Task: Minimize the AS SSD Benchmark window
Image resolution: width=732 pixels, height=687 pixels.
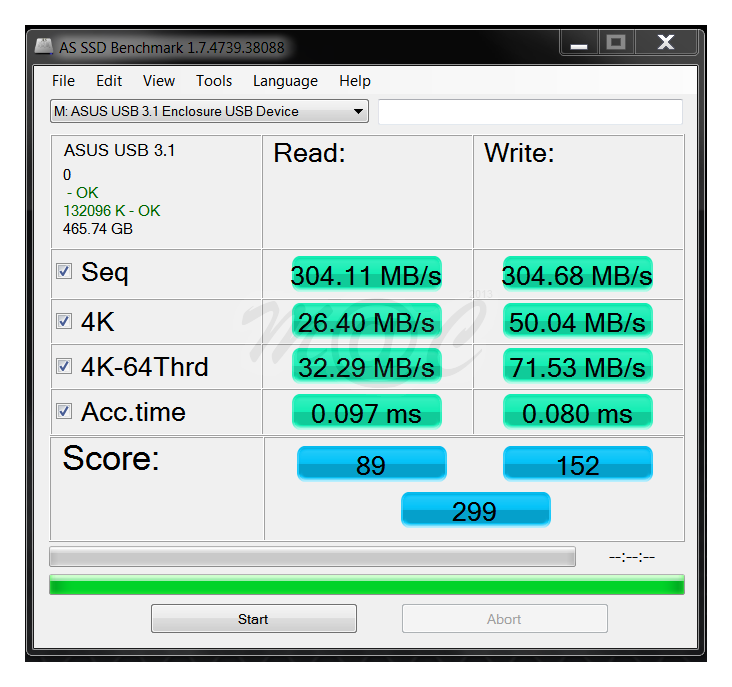Action: 579,43
